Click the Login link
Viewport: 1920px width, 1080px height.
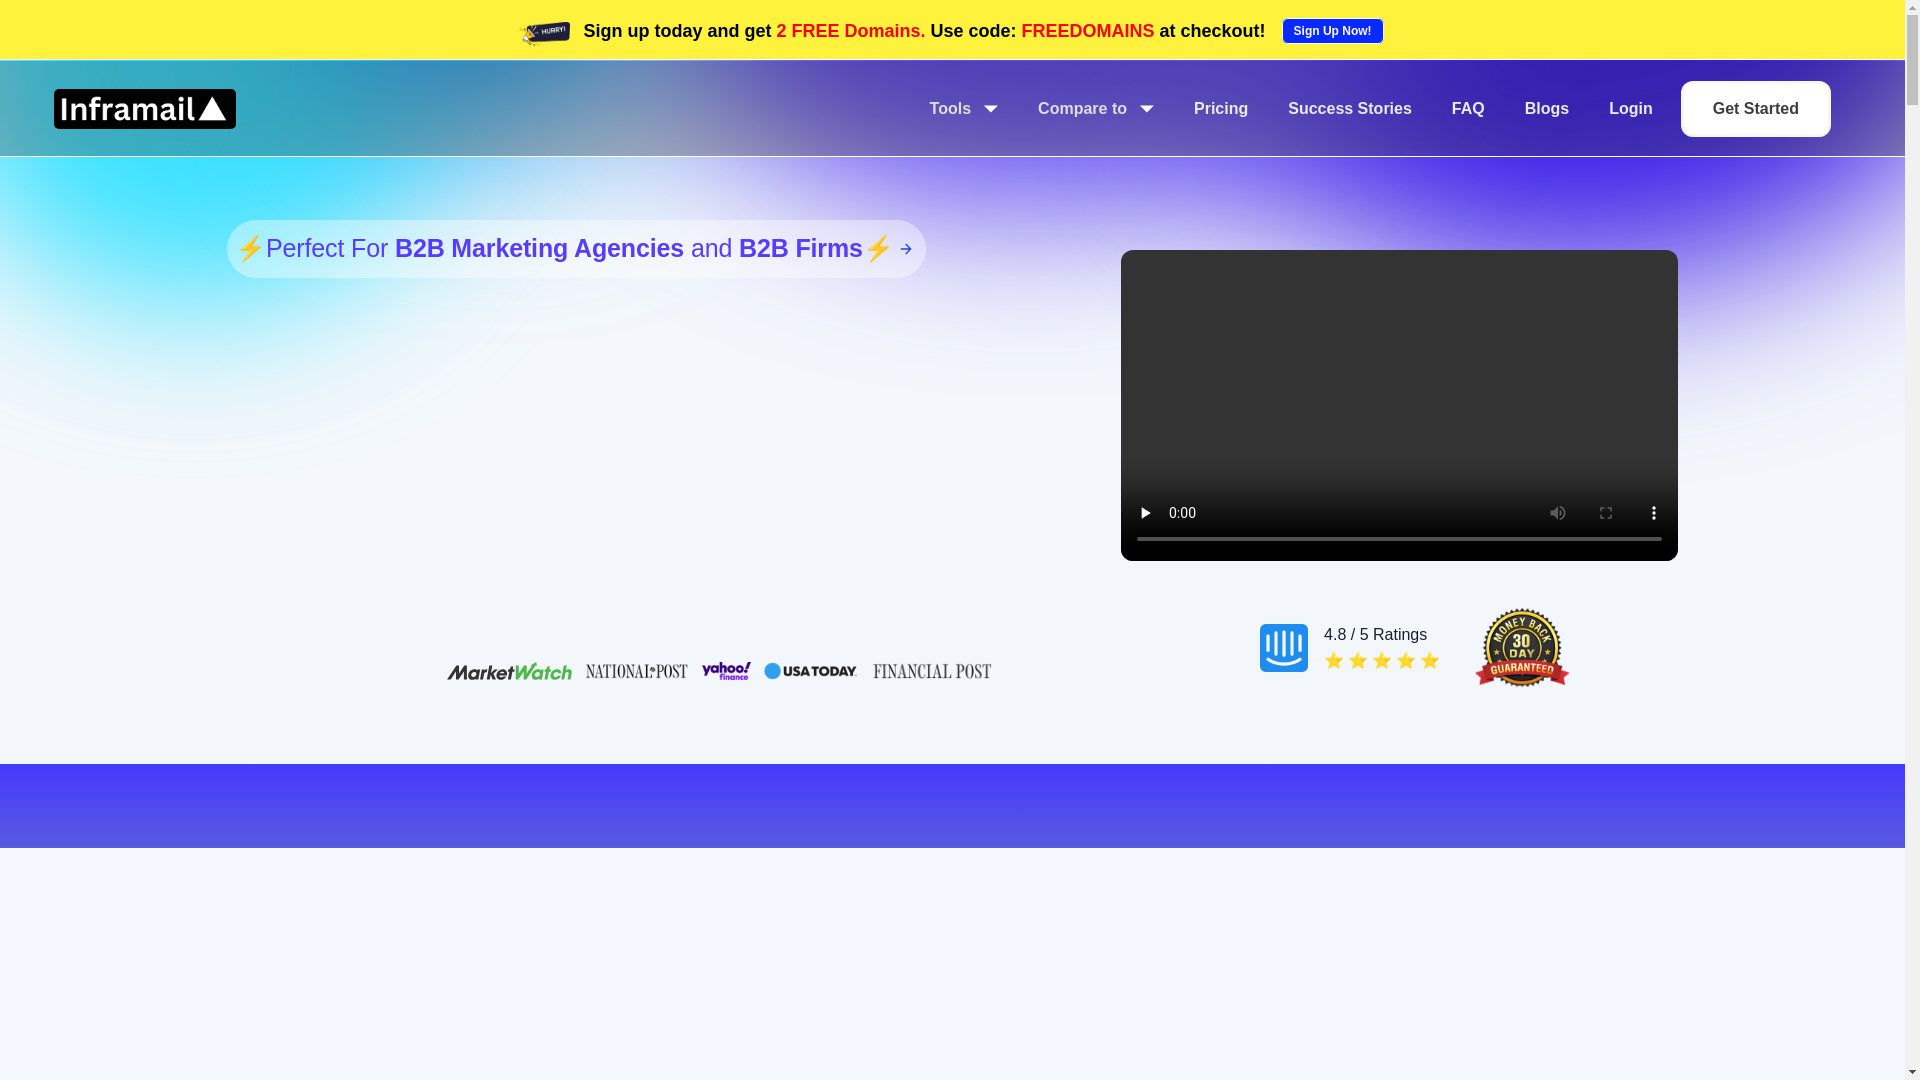[x=1631, y=109]
